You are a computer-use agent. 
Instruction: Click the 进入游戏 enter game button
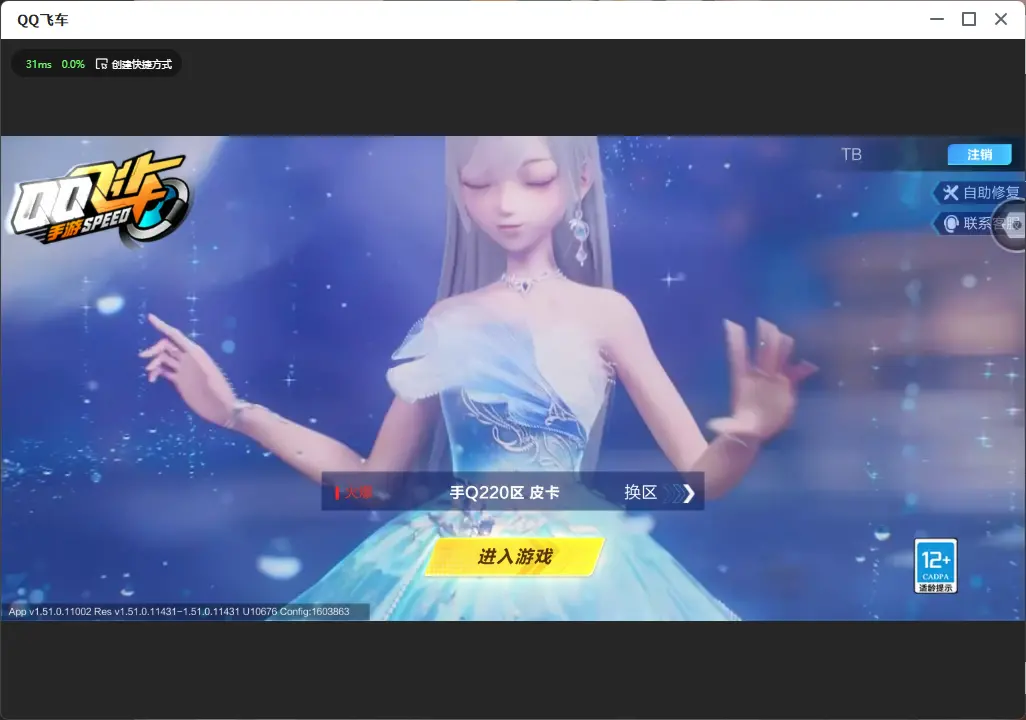[515, 556]
